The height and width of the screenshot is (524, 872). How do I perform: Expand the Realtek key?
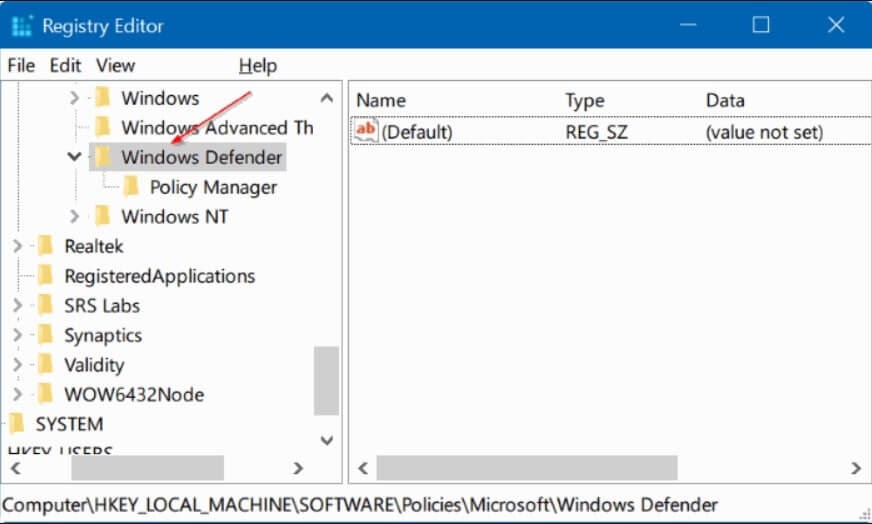pyautogui.click(x=17, y=245)
